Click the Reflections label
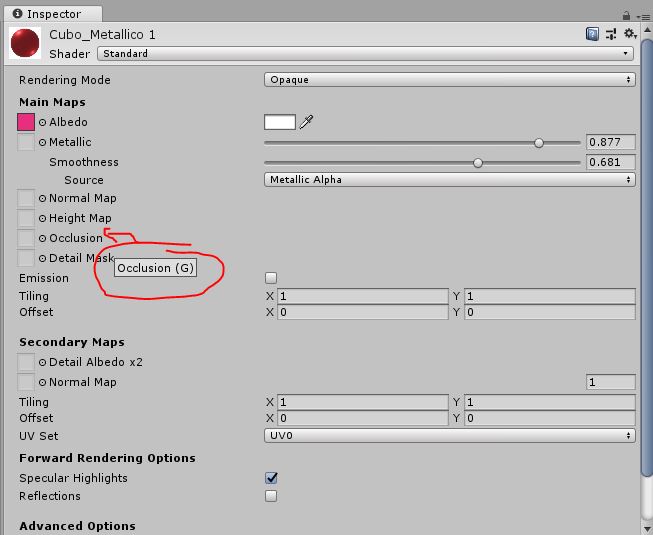 tap(50, 496)
